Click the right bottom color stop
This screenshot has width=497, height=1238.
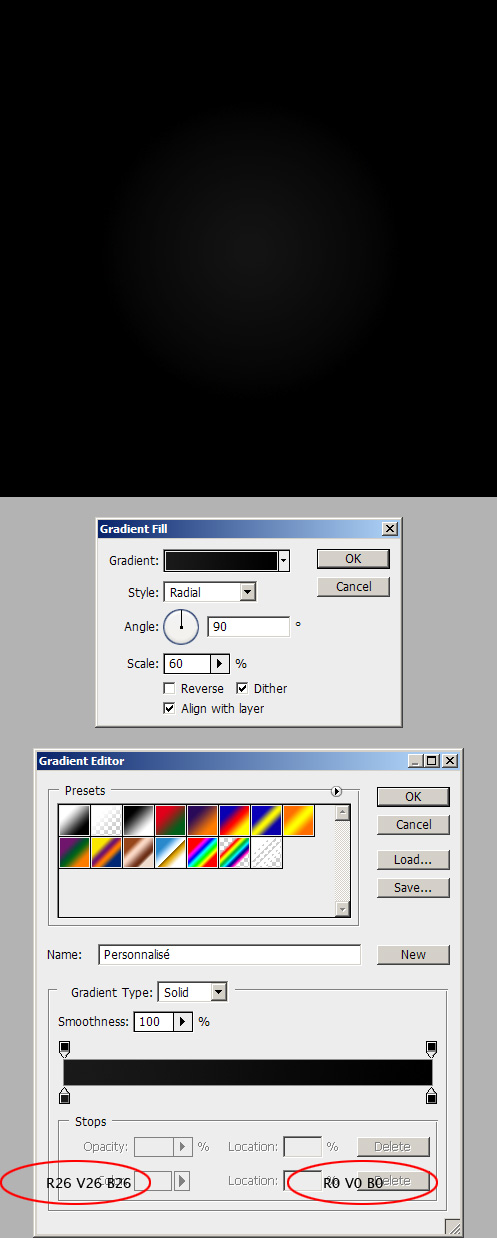[431, 1097]
